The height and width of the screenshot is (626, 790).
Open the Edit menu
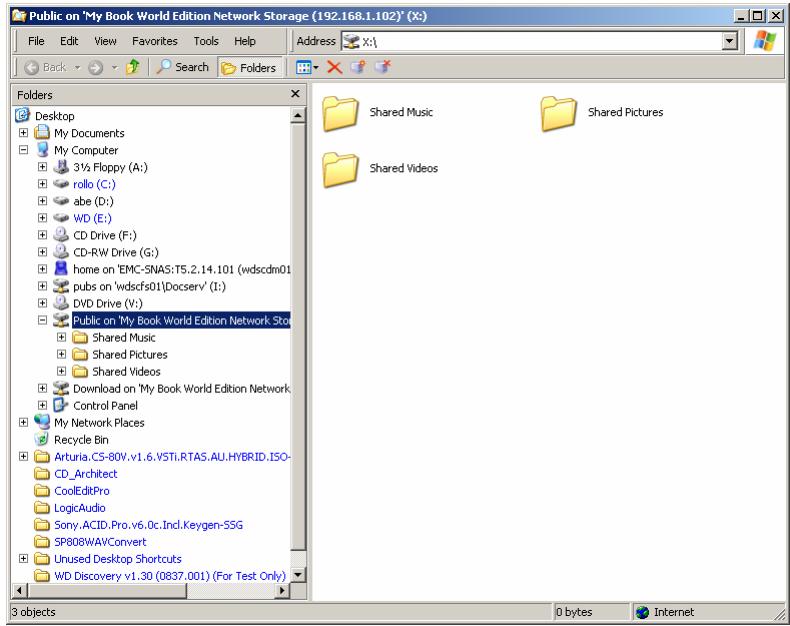coord(69,41)
